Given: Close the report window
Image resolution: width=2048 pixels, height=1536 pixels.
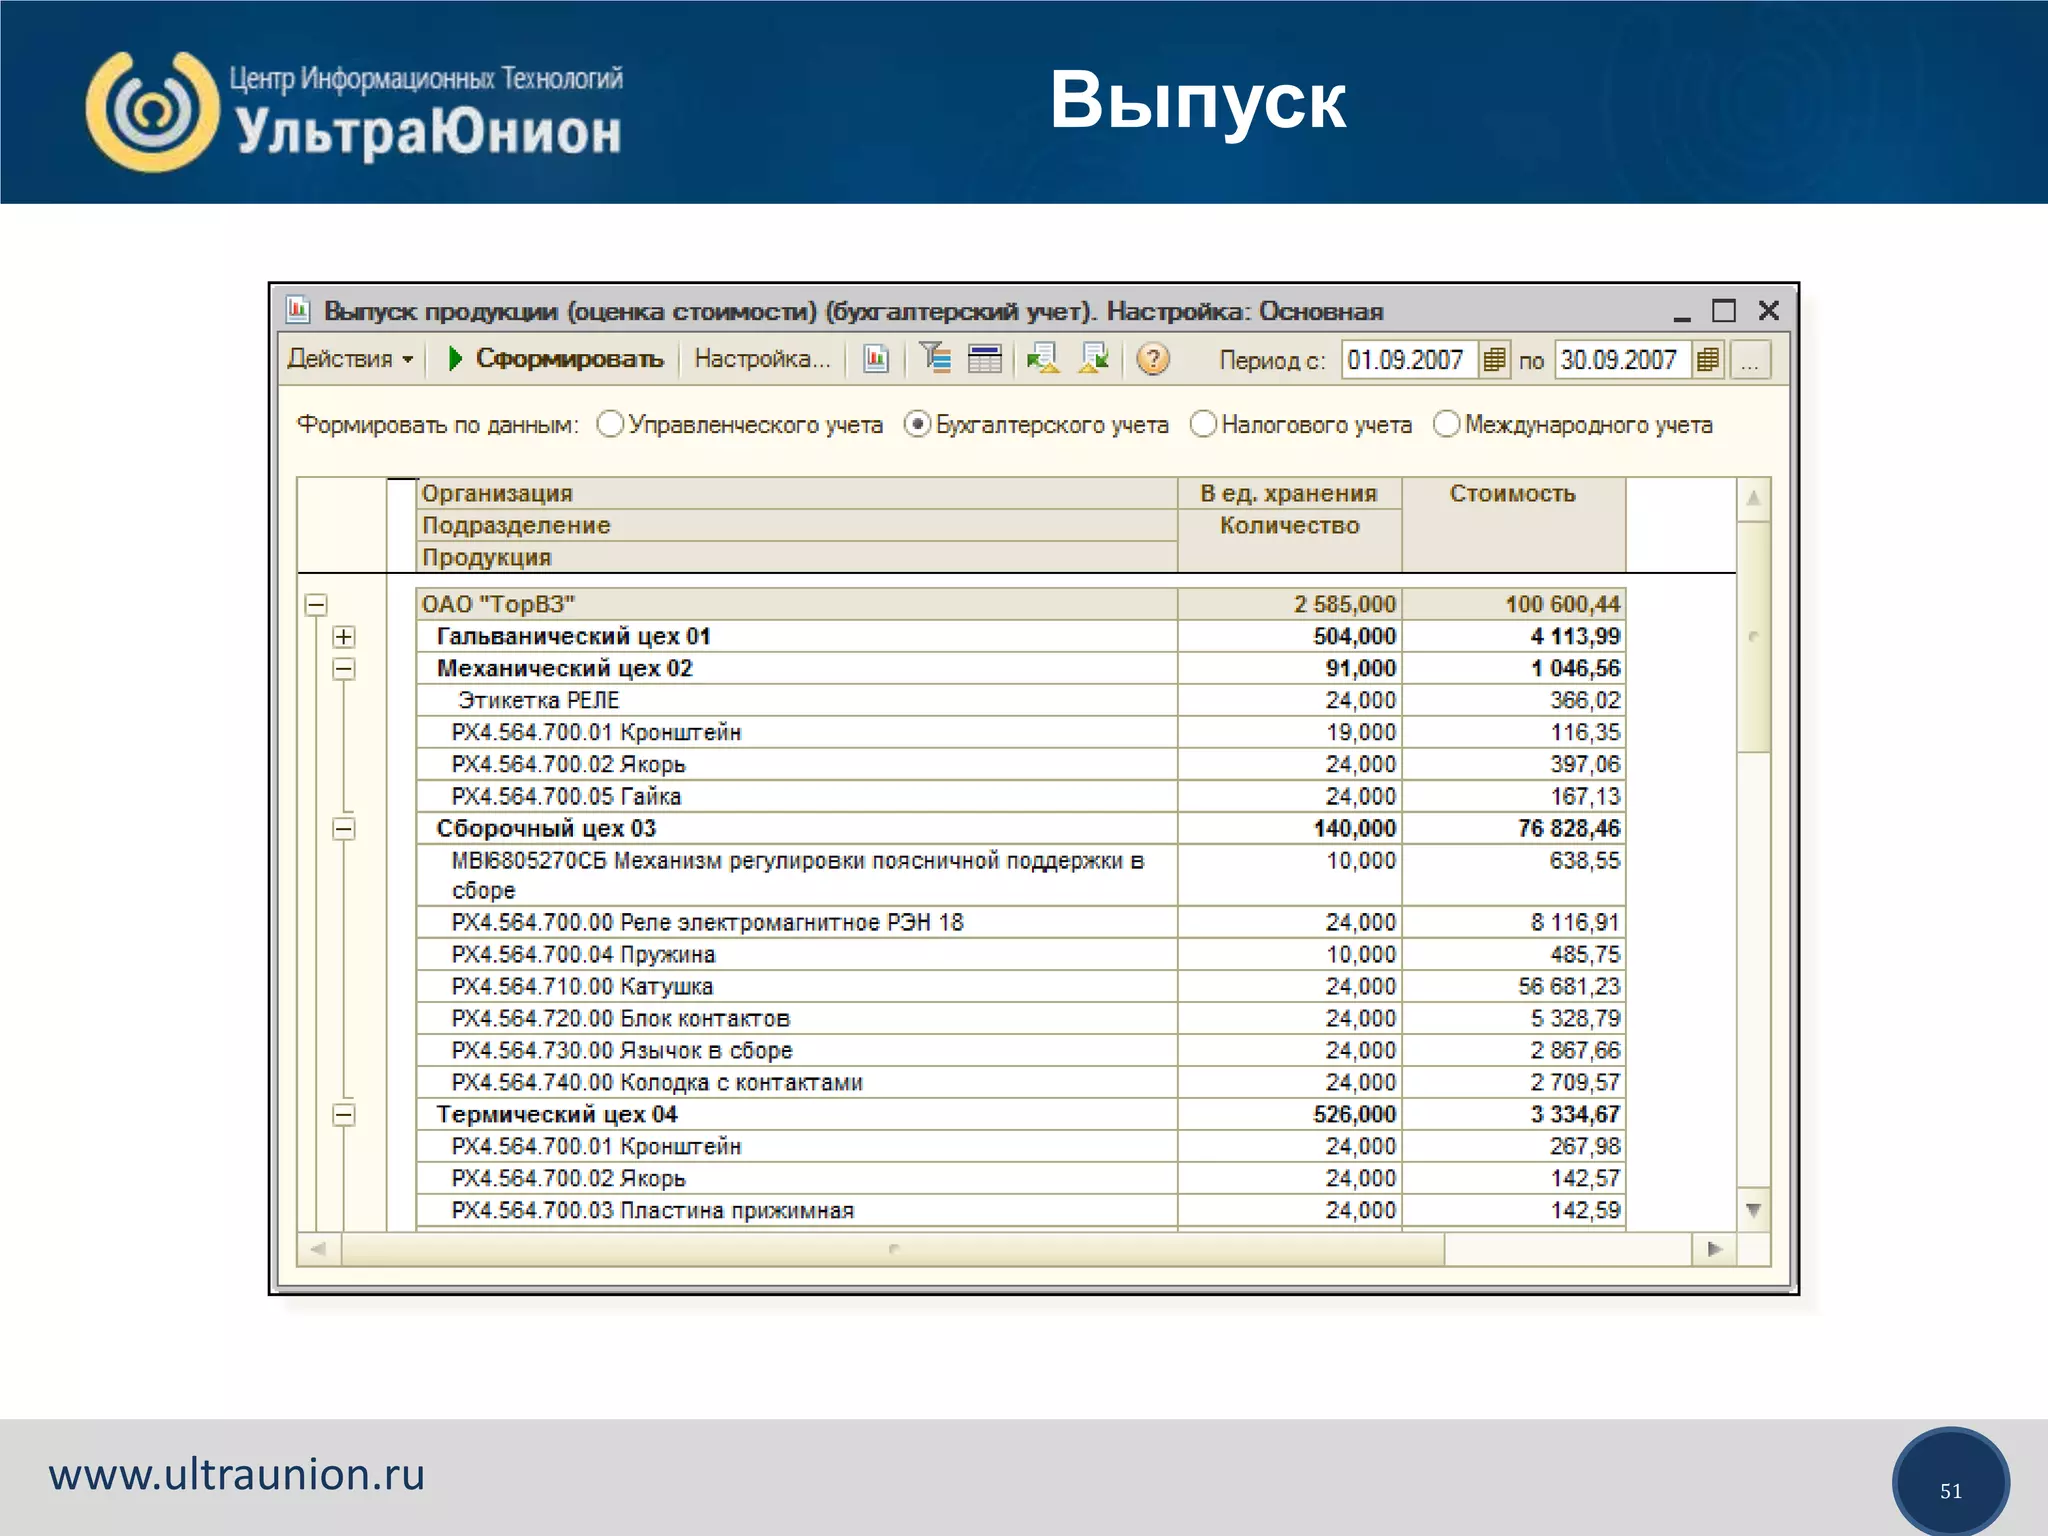Looking at the screenshot, I should tap(1768, 311).
